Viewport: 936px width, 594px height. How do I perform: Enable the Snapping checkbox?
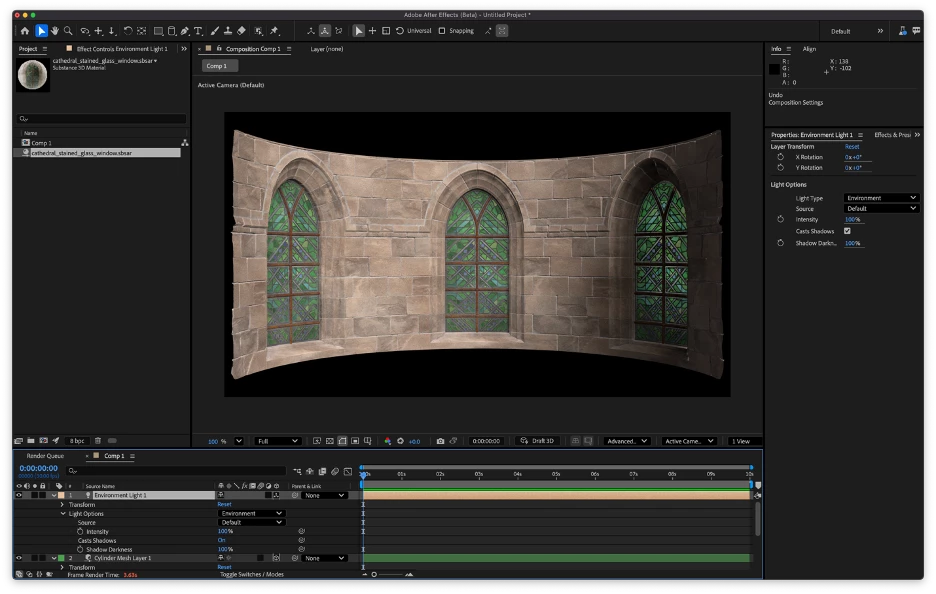[442, 31]
